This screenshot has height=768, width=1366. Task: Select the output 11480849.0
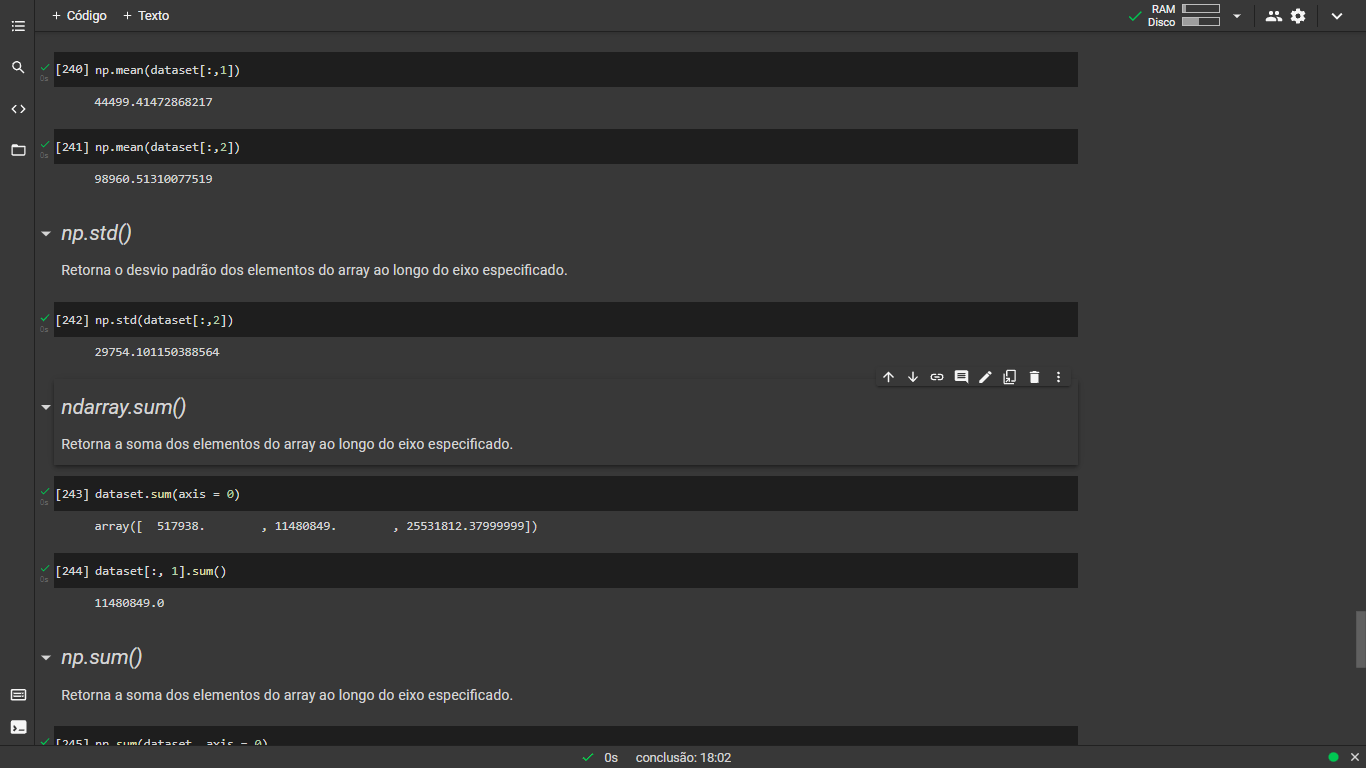coord(129,603)
